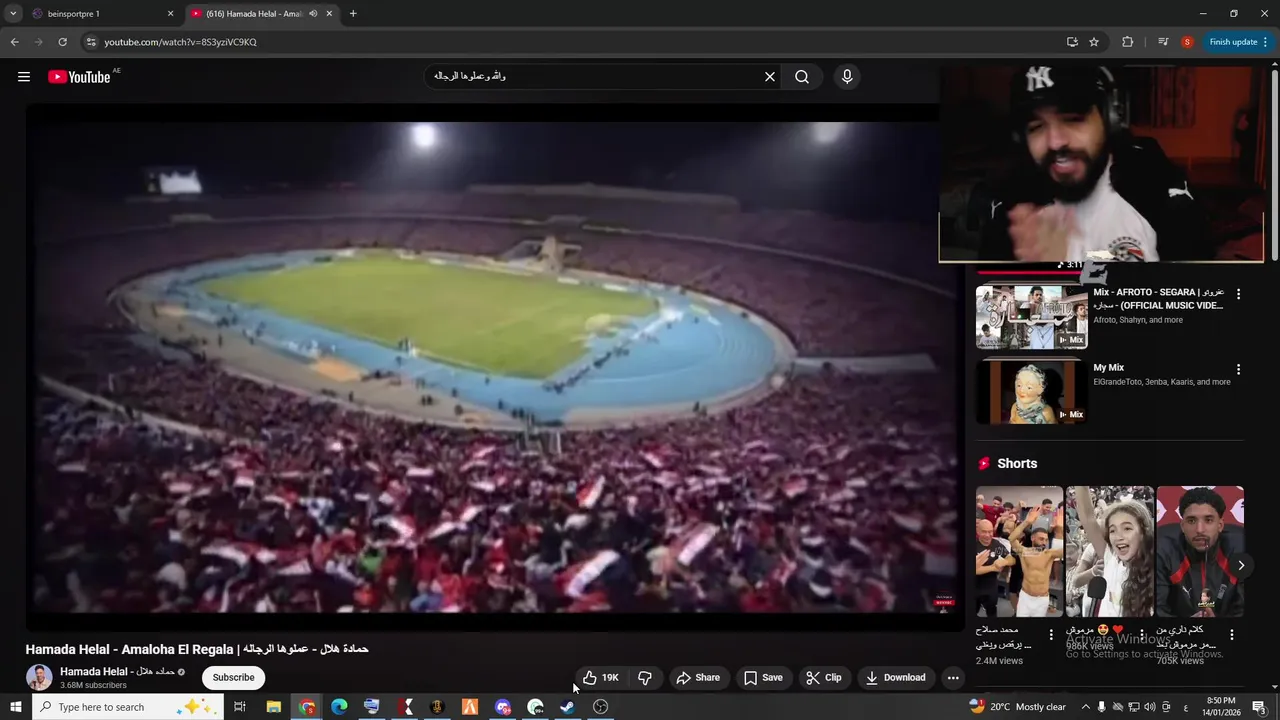This screenshot has width=1280, height=720.
Task: Open the Mix - AFROTO - SEGARA title
Action: pos(1158,299)
